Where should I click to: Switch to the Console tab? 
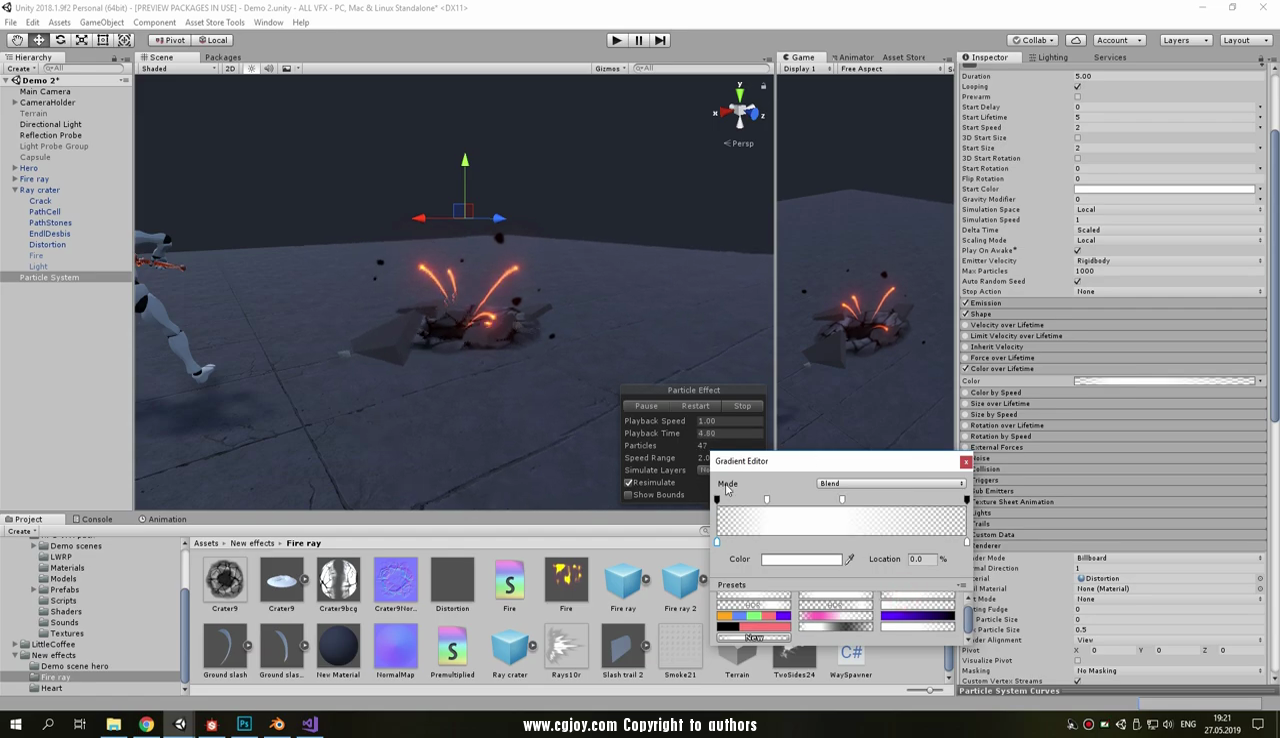92,519
